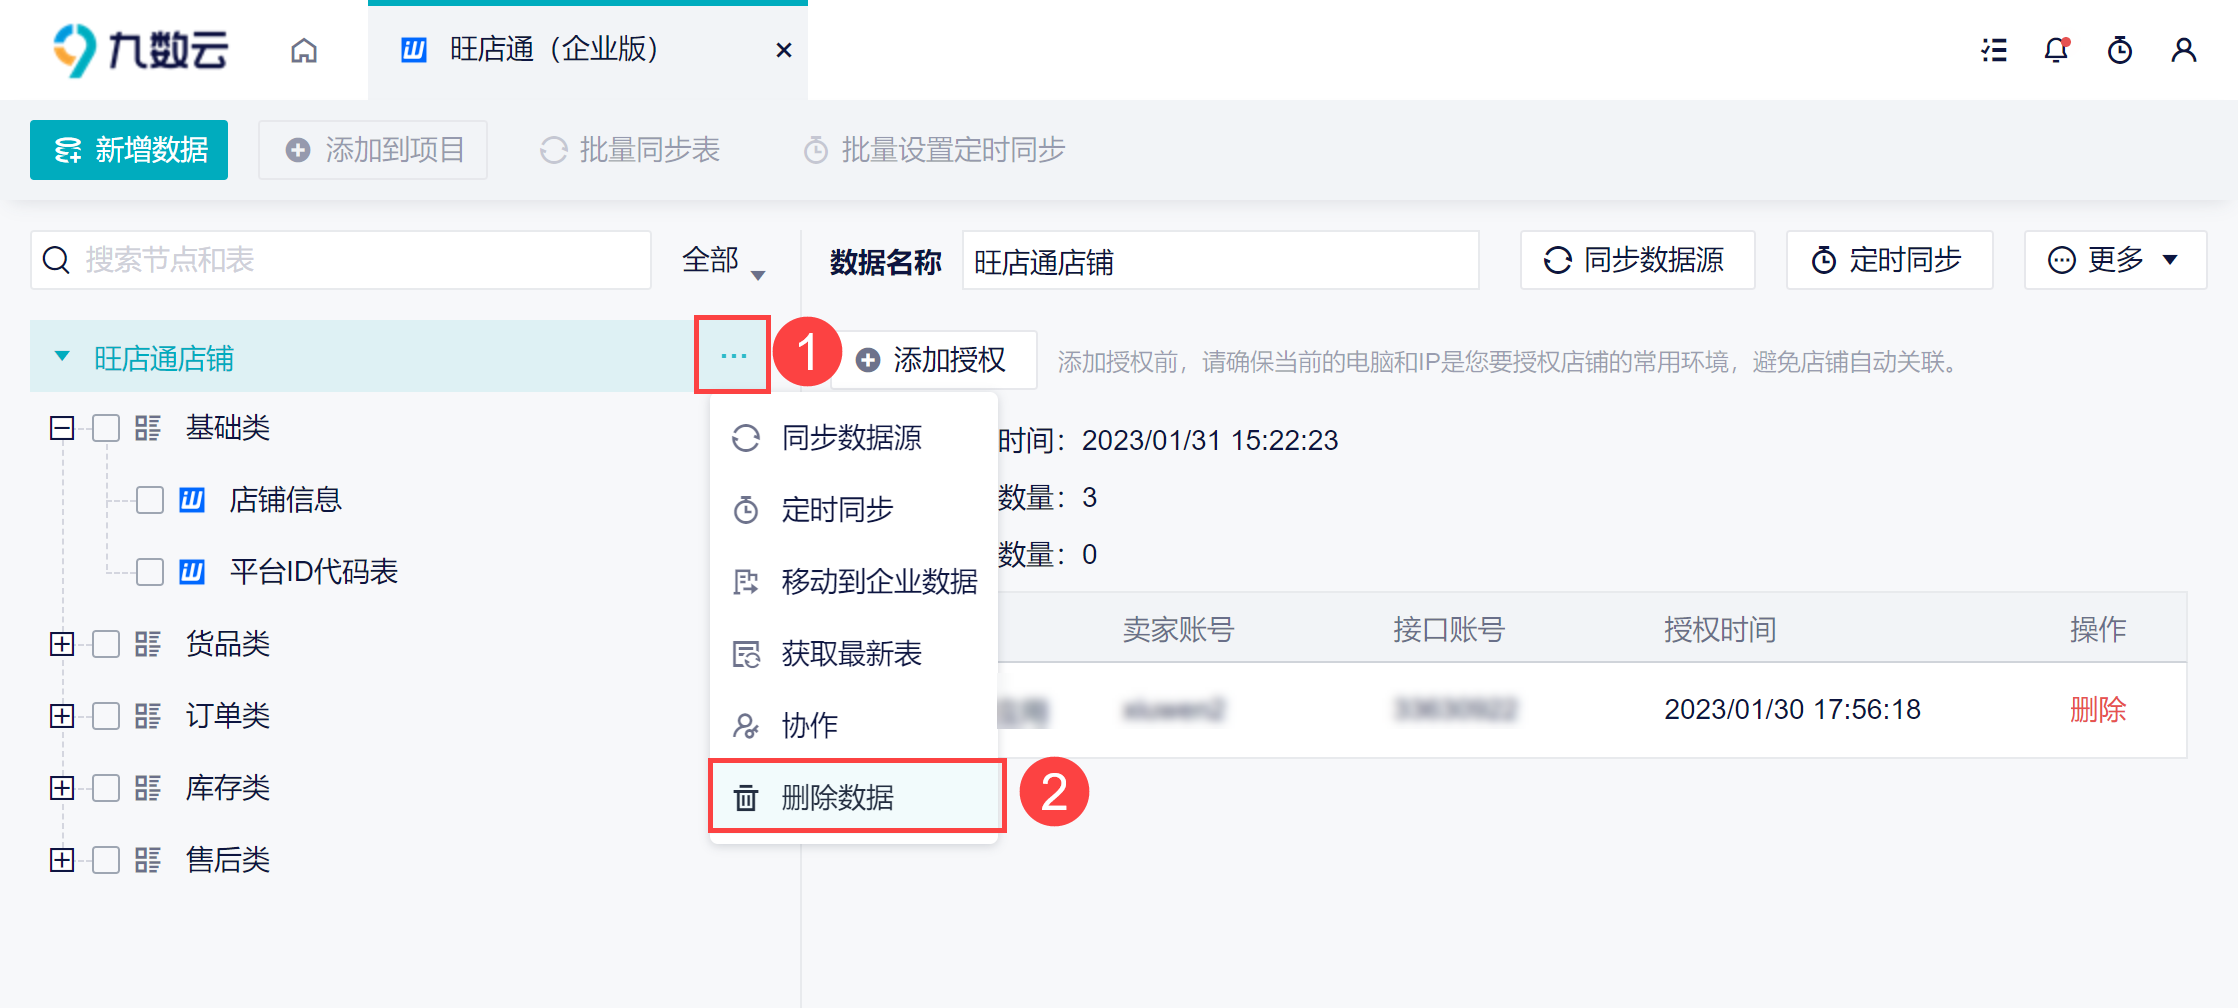Check the 基础类 checkbox
The height and width of the screenshot is (1008, 2238).
point(106,428)
